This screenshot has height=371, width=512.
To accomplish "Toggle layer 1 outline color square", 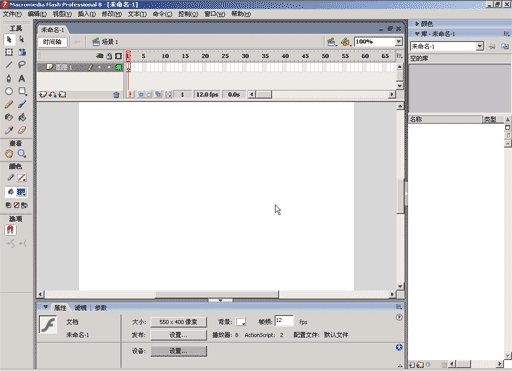I will (119, 67).
